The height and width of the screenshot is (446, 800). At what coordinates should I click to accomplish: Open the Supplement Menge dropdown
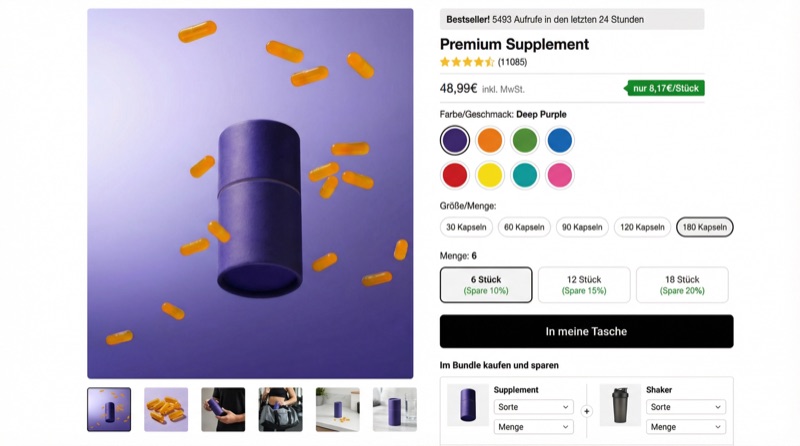click(x=533, y=427)
